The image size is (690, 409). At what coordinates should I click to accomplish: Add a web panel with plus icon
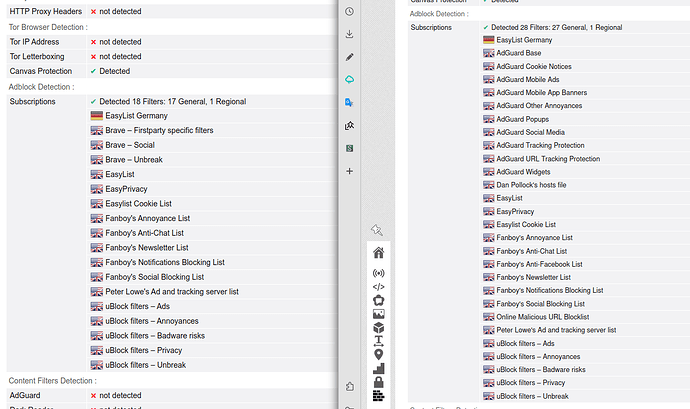pos(349,171)
